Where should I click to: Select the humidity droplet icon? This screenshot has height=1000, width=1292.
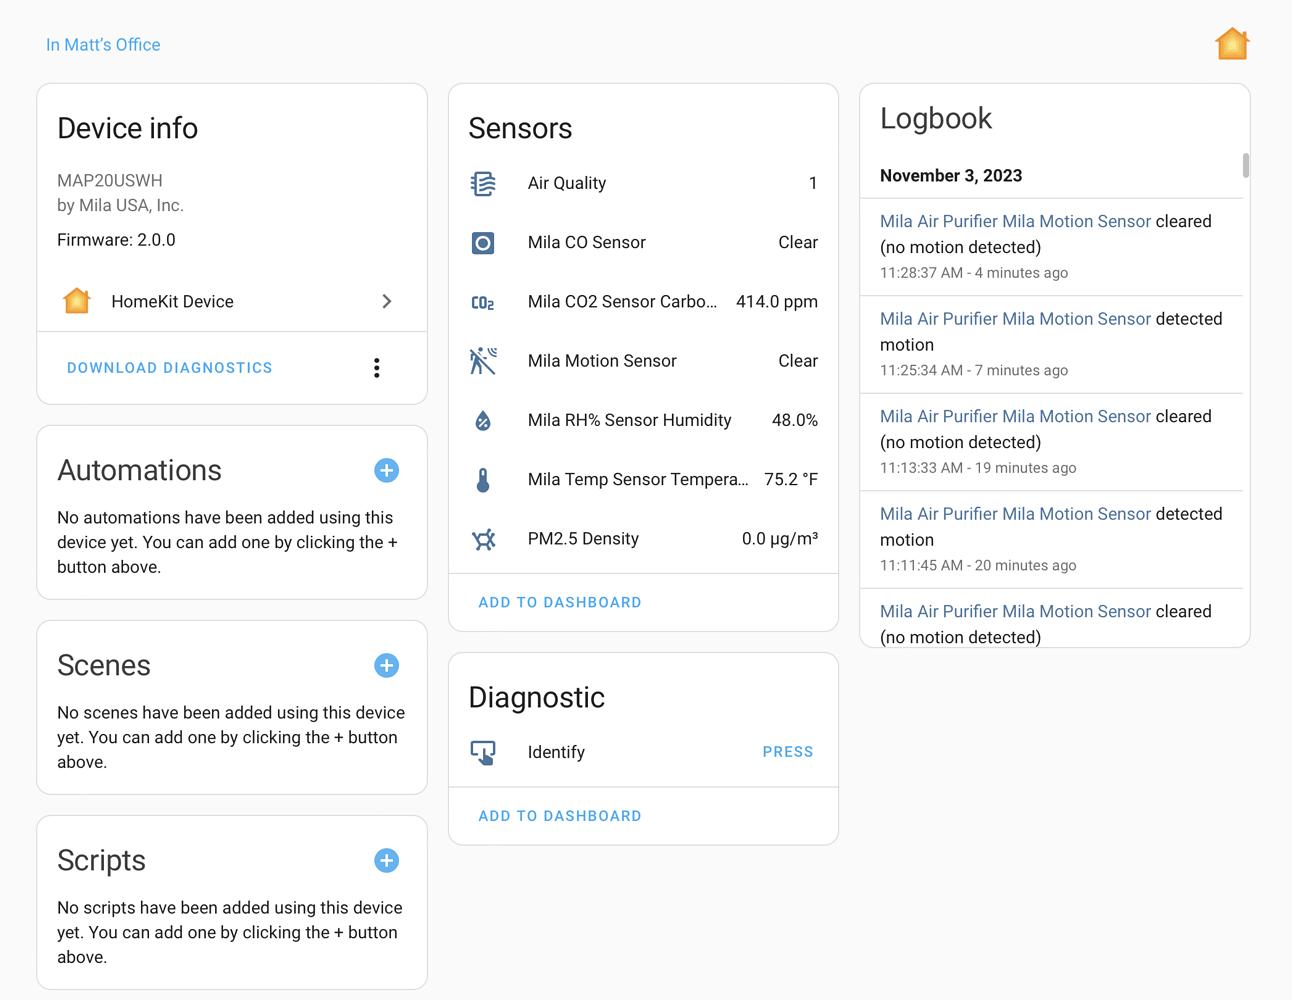(483, 420)
